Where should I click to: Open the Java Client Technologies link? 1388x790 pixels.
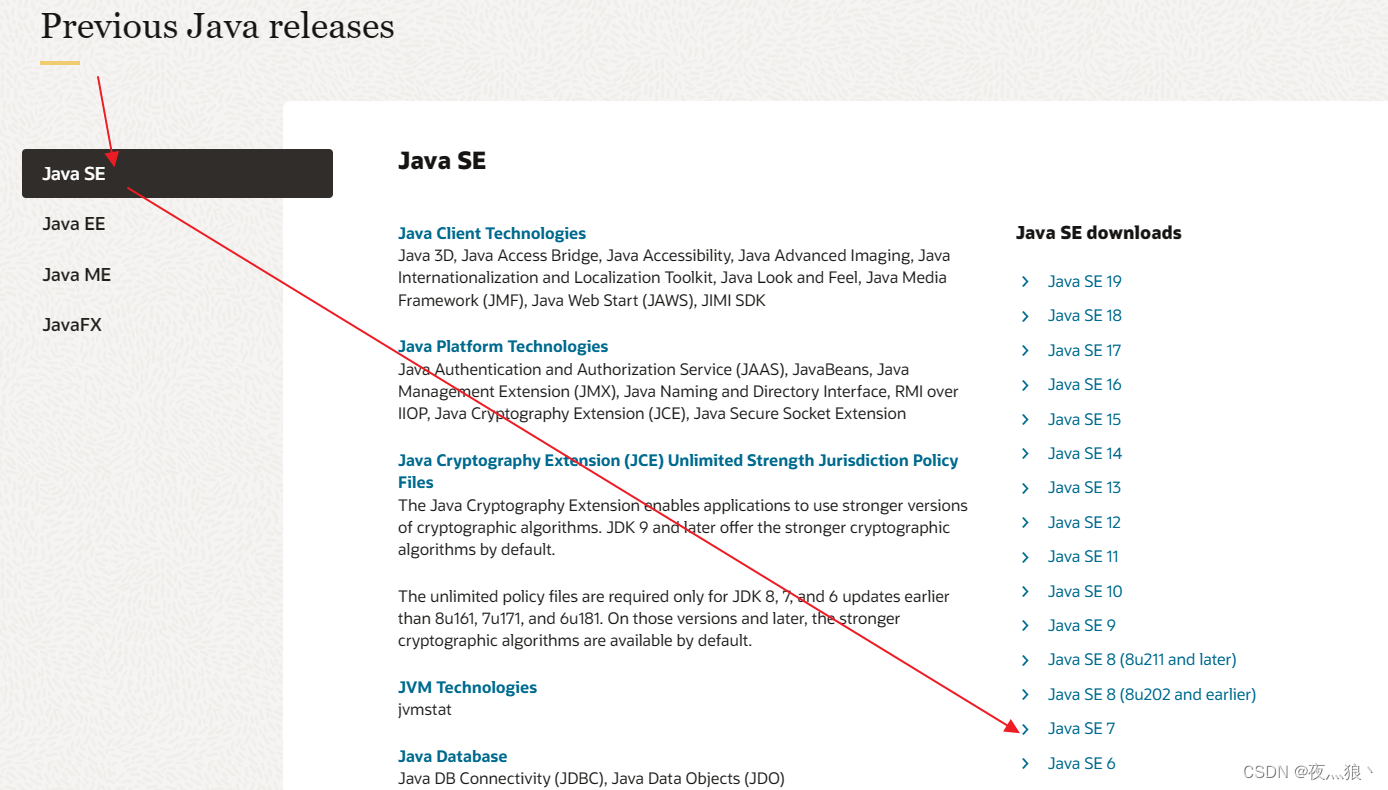[492, 233]
